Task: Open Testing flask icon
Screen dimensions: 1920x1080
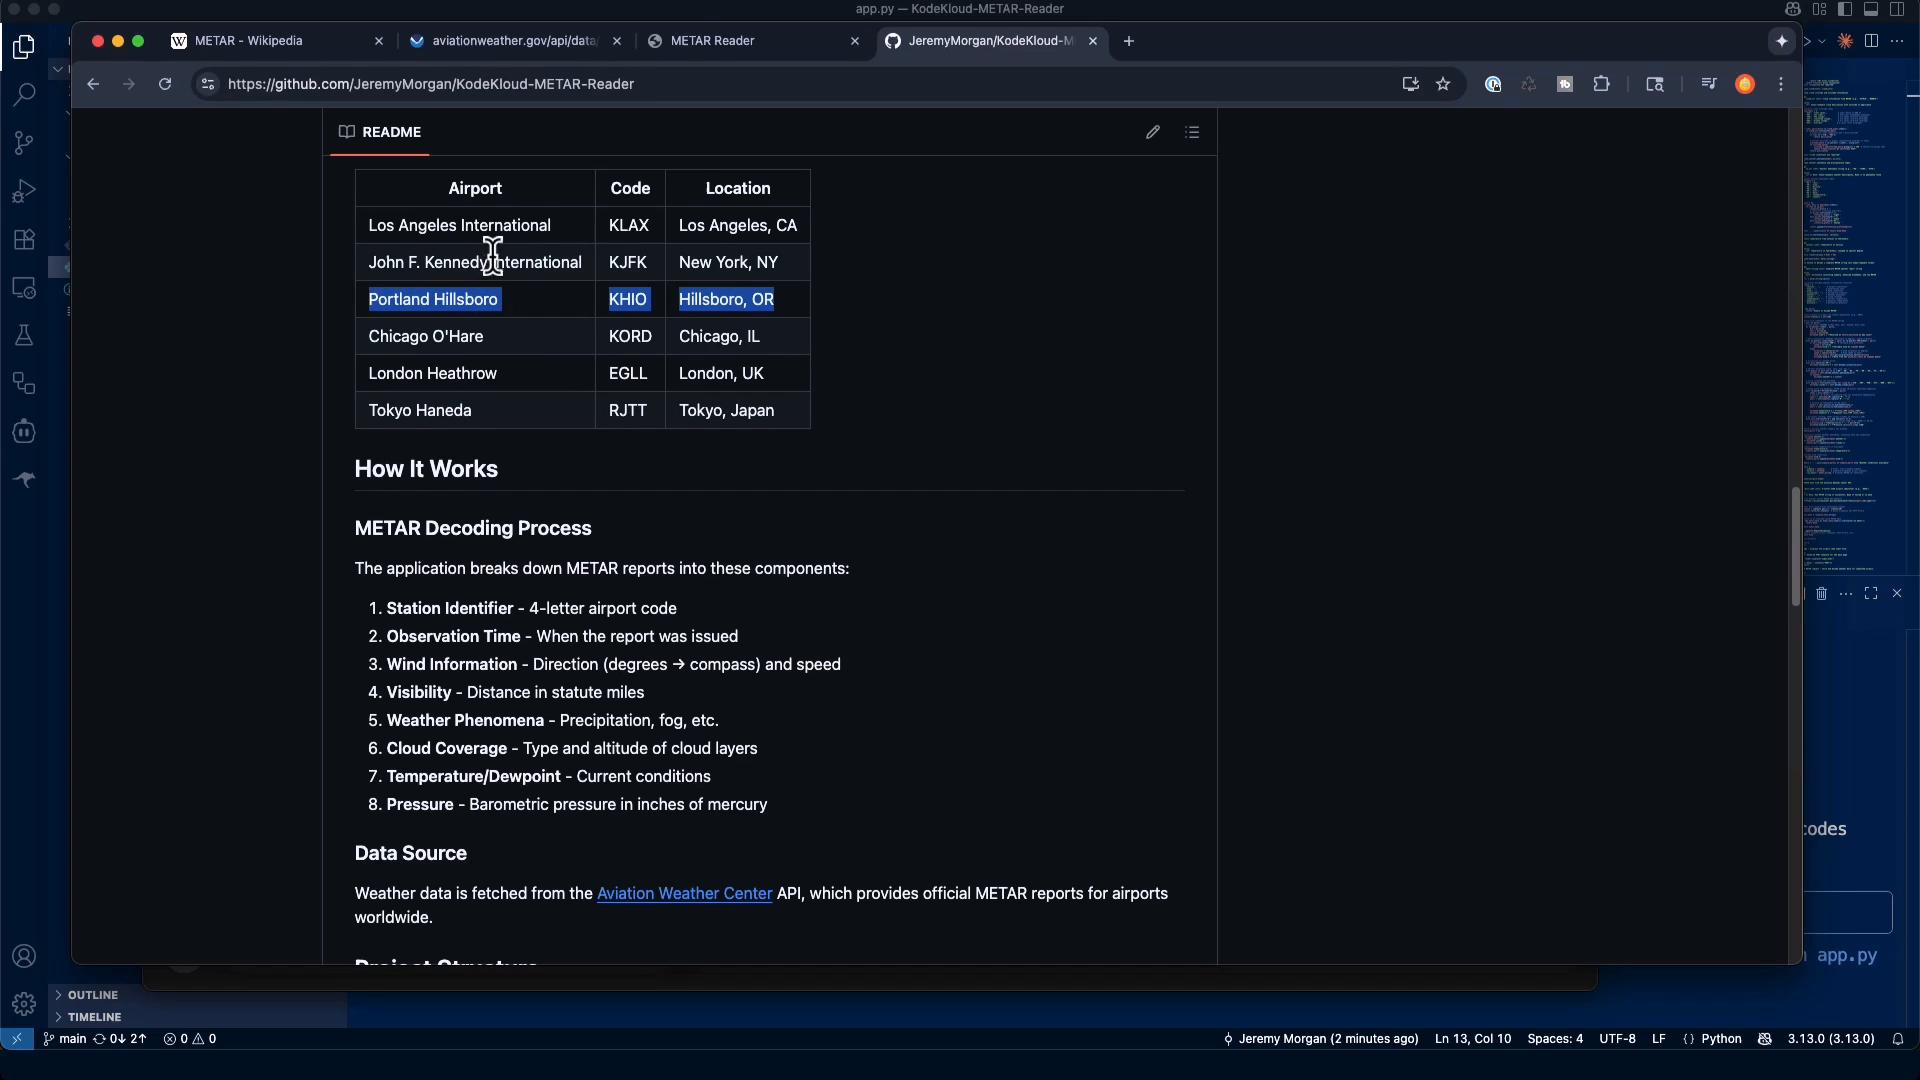Action: 24,336
